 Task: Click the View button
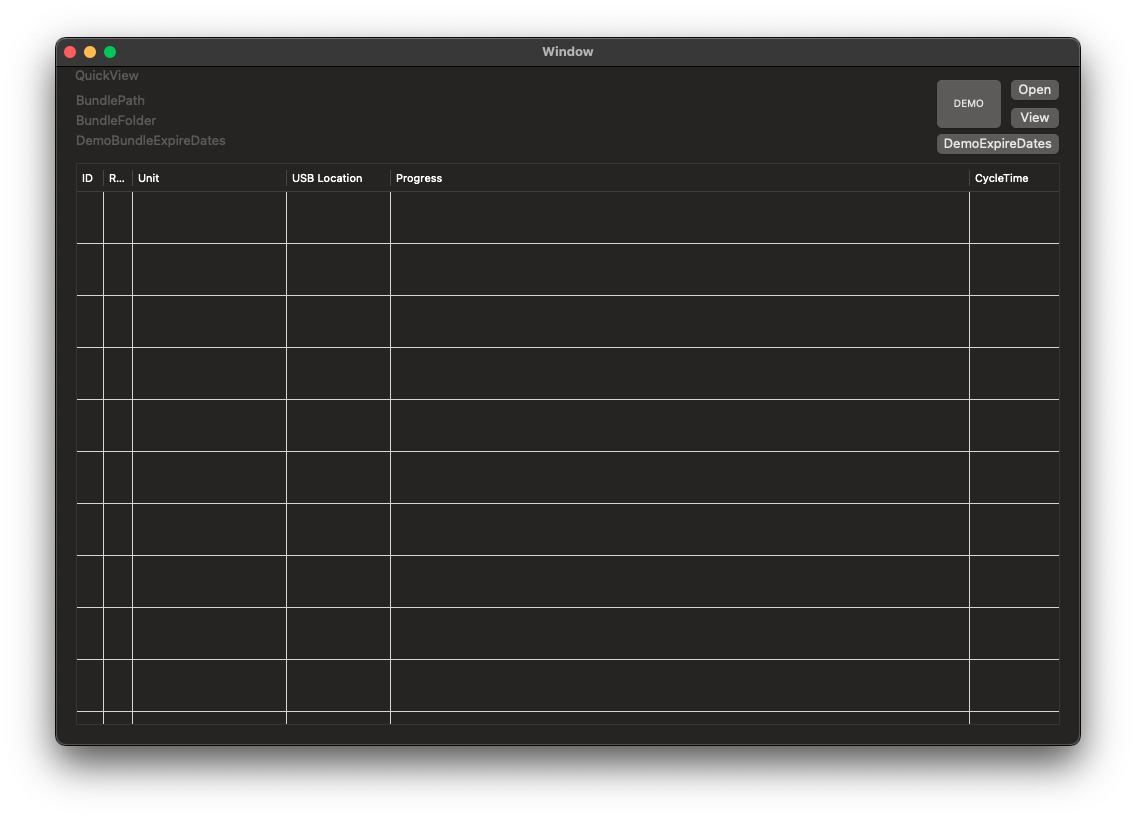coord(1034,117)
